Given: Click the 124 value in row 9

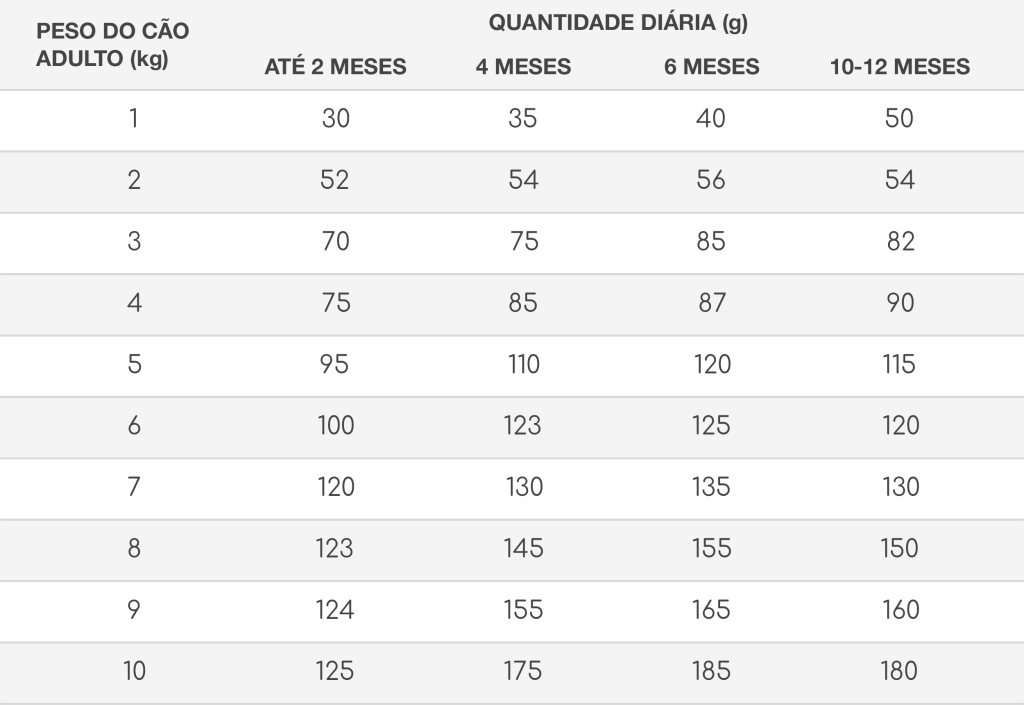Looking at the screenshot, I should click(x=335, y=610).
